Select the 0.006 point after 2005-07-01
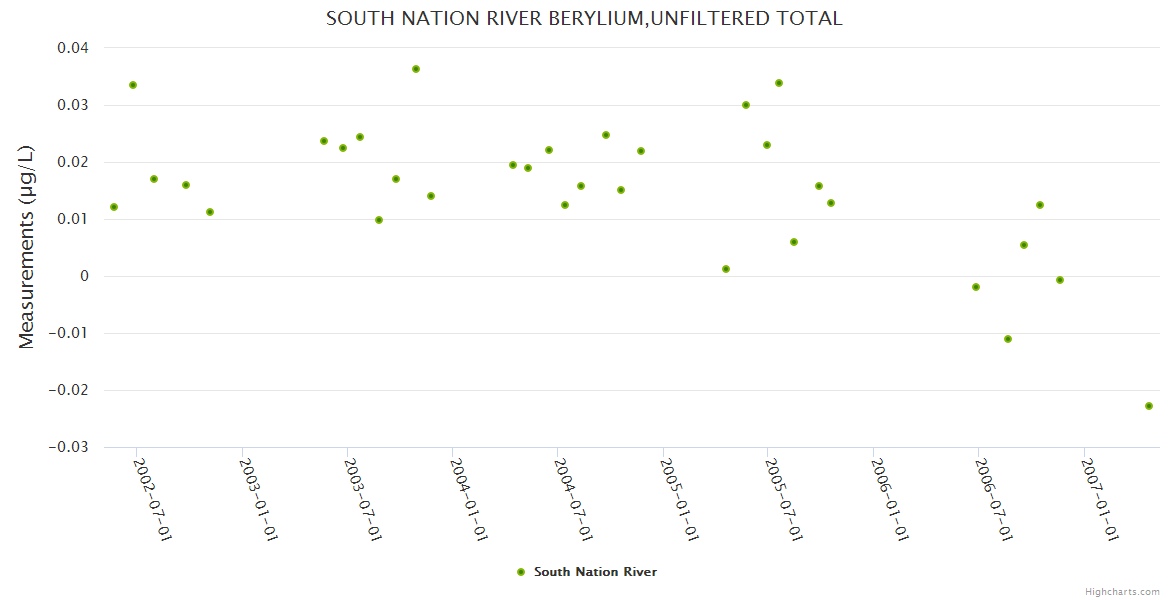The image size is (1170, 600). (794, 242)
